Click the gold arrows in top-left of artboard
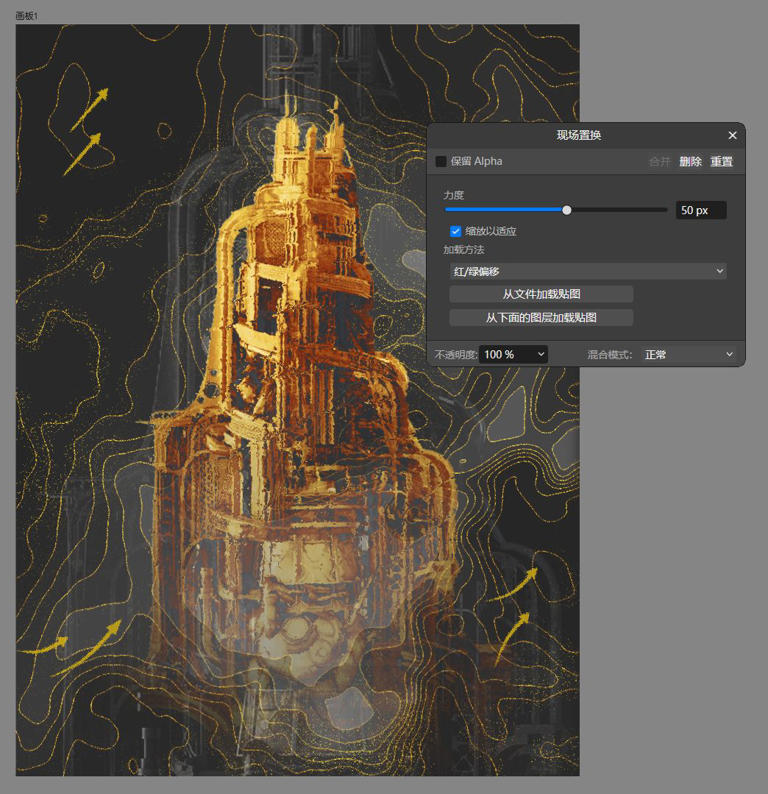Image resolution: width=768 pixels, height=794 pixels. tap(87, 130)
